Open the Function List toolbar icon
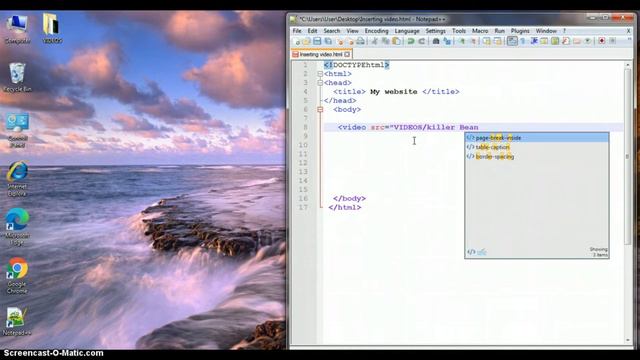This screenshot has width=640, height=360. (x=566, y=41)
